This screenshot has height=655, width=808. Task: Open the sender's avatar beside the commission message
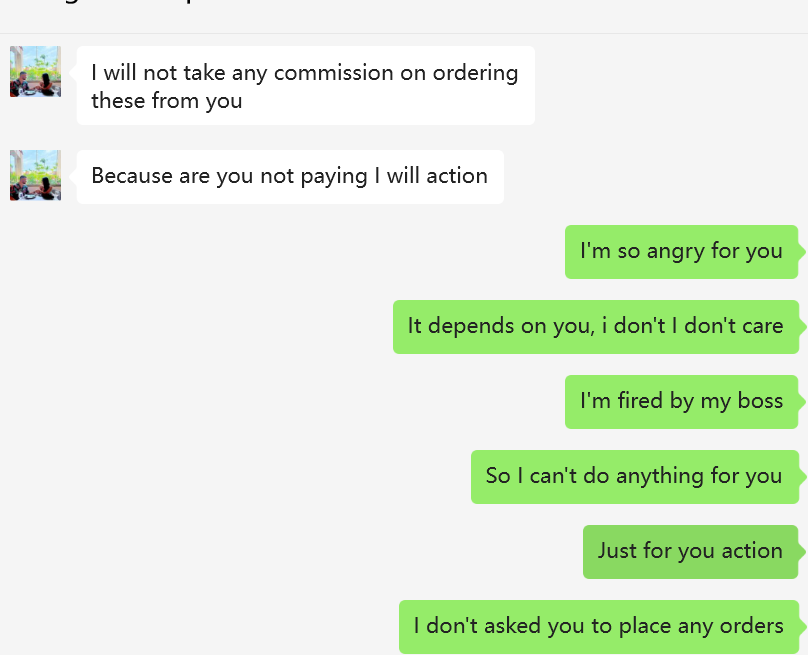(35, 71)
